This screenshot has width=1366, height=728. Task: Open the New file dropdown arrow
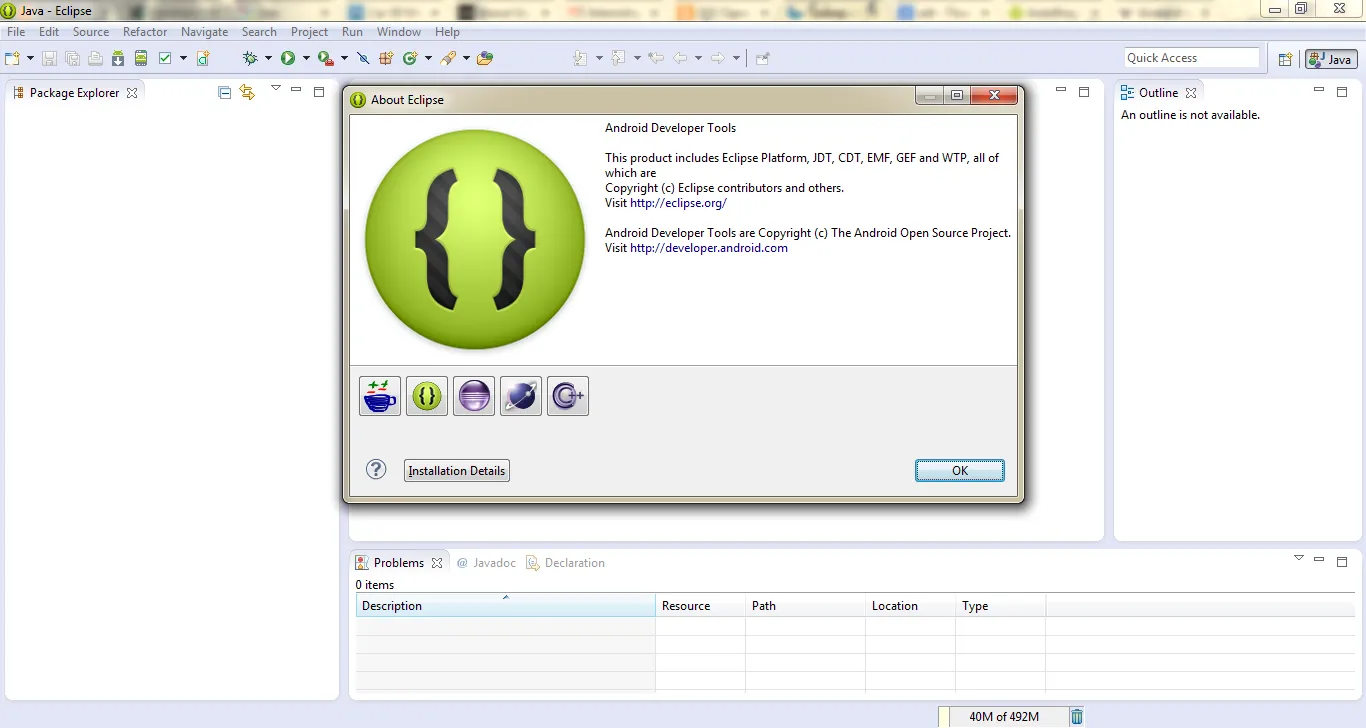point(31,58)
